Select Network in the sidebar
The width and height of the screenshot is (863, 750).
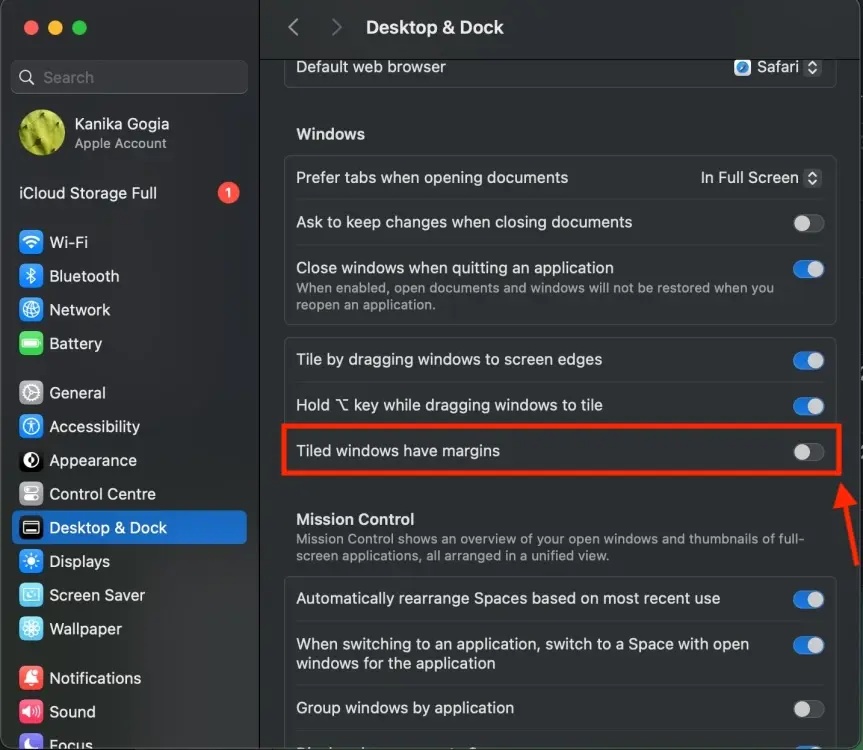click(x=79, y=309)
